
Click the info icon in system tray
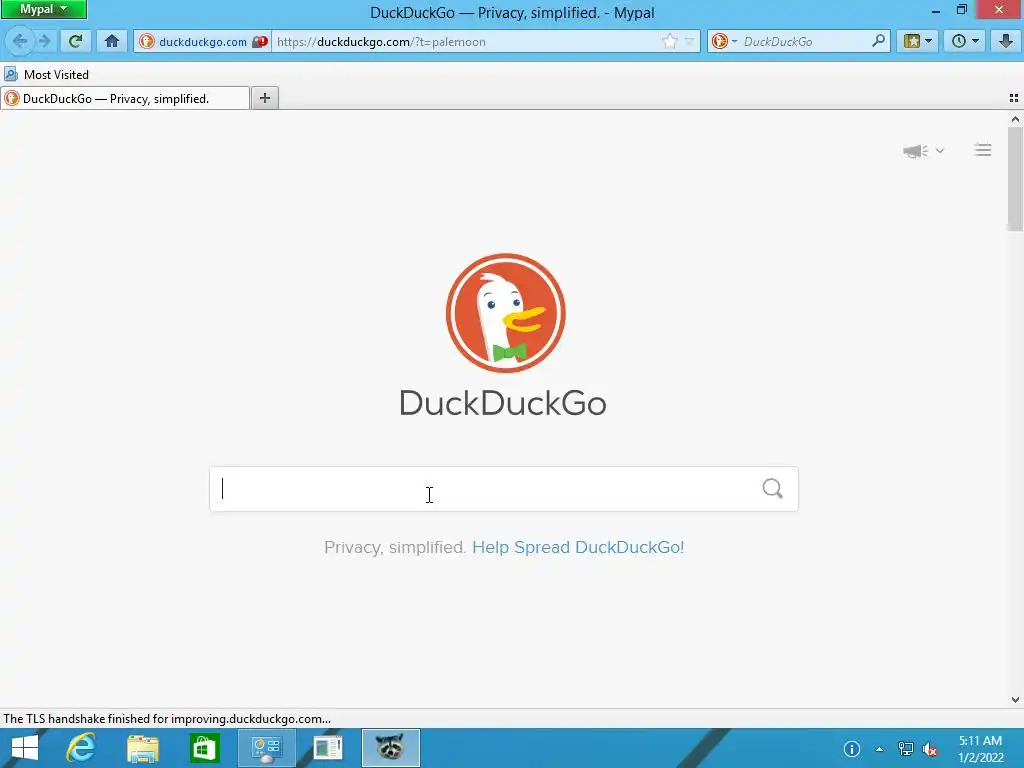pos(852,749)
